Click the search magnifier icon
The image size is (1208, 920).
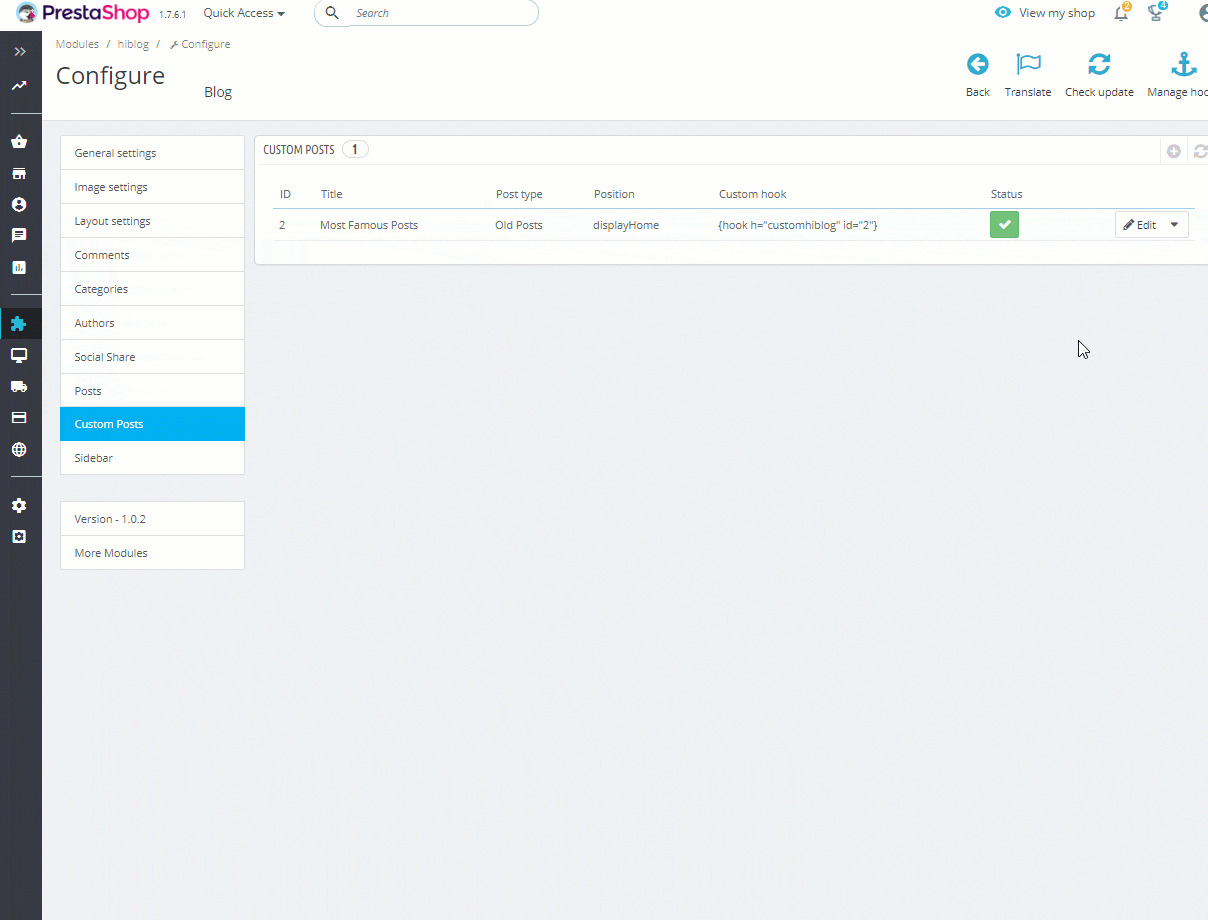[x=333, y=13]
